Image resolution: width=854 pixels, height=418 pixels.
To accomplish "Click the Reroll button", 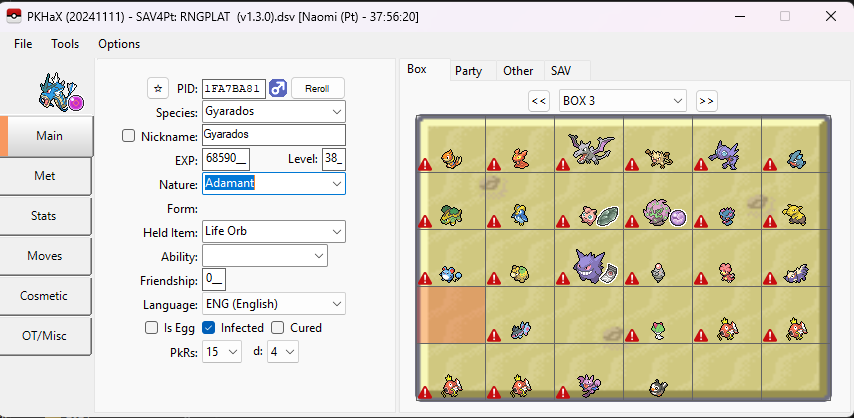I will [x=318, y=88].
